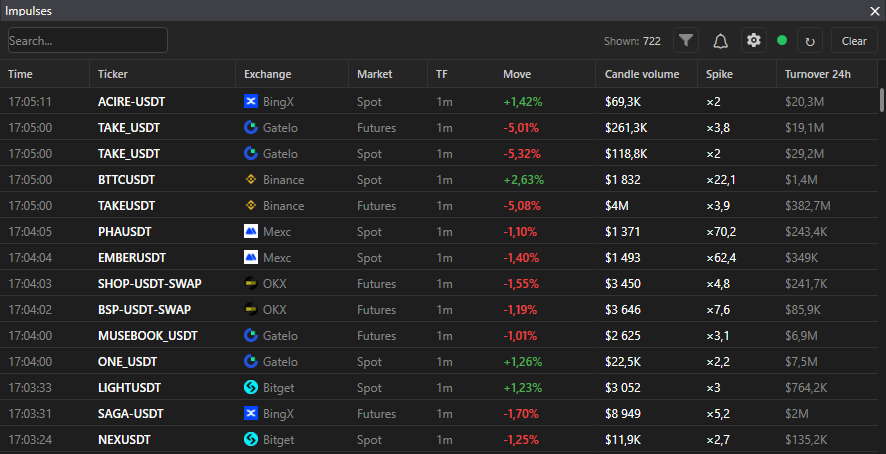Screen dimensions: 886x454
Task: Click the BingX icon in ACIRE-USDT row
Action: (251, 102)
